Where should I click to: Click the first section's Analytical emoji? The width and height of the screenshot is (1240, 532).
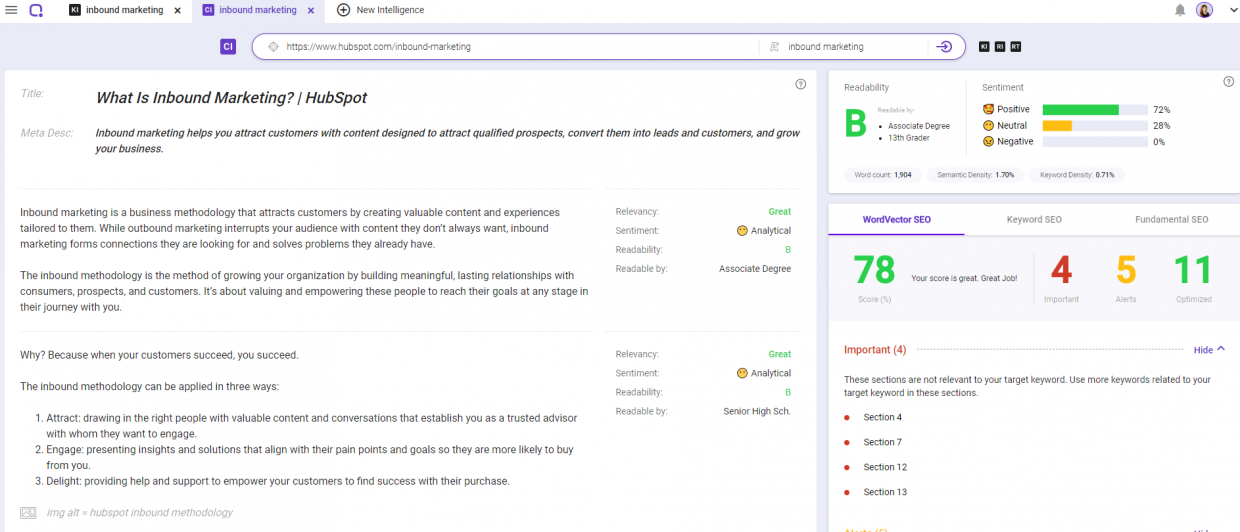tap(742, 231)
